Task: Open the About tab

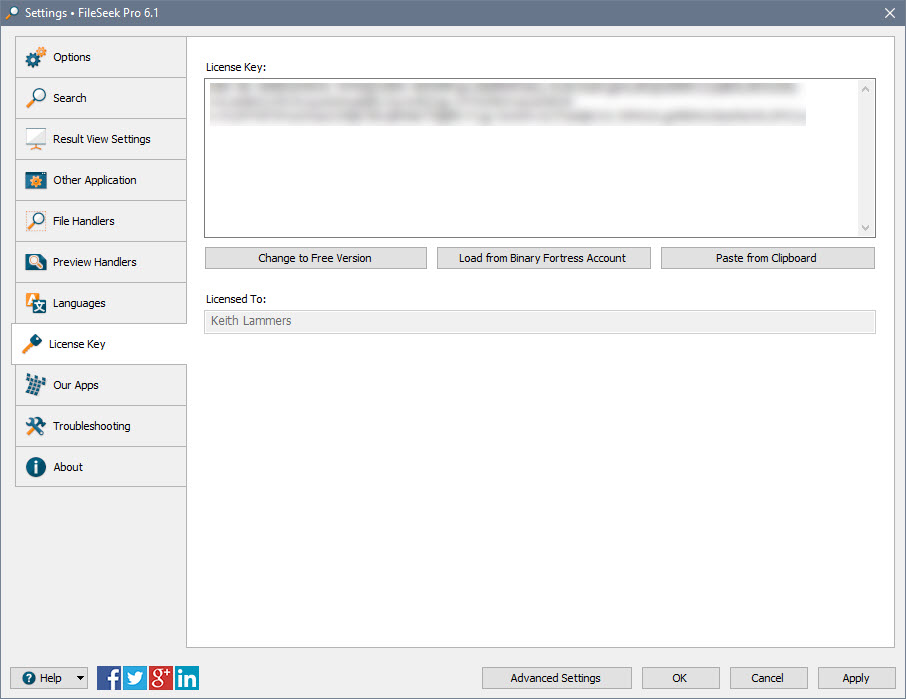Action: coord(101,467)
